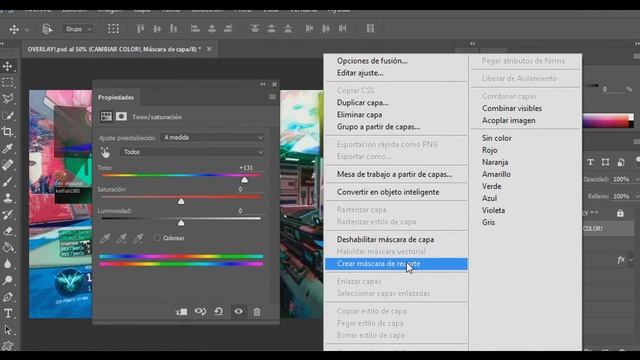Choose 'Crear máscara de recorte' from context menu

coord(396,264)
